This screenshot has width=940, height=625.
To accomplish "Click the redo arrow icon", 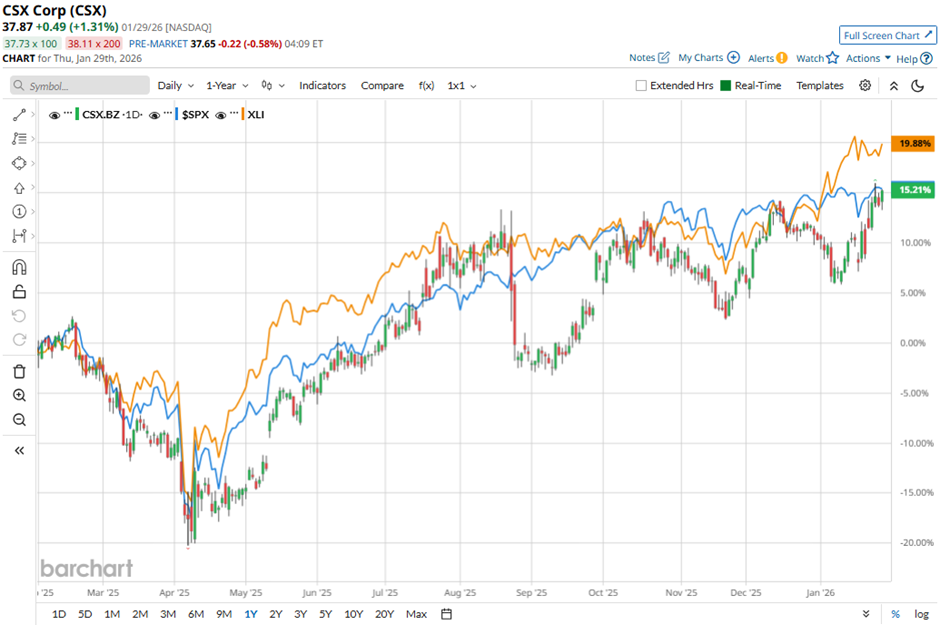I will [19, 340].
